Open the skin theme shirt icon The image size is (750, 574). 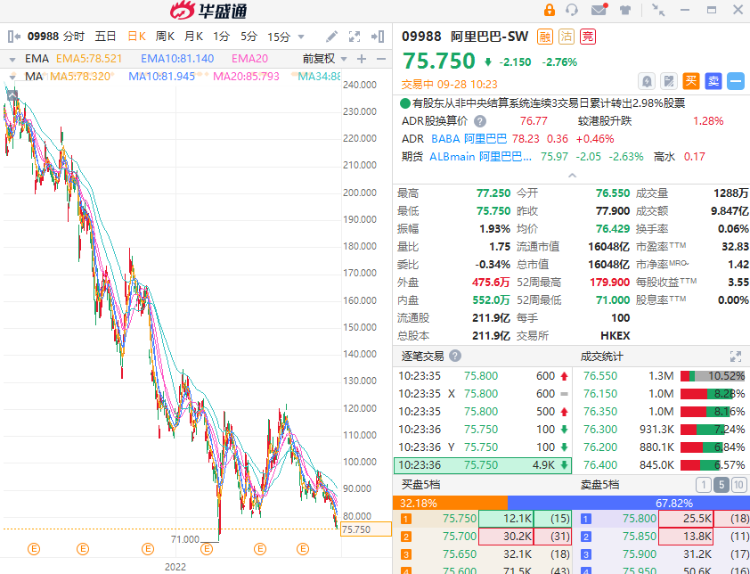[x=625, y=10]
